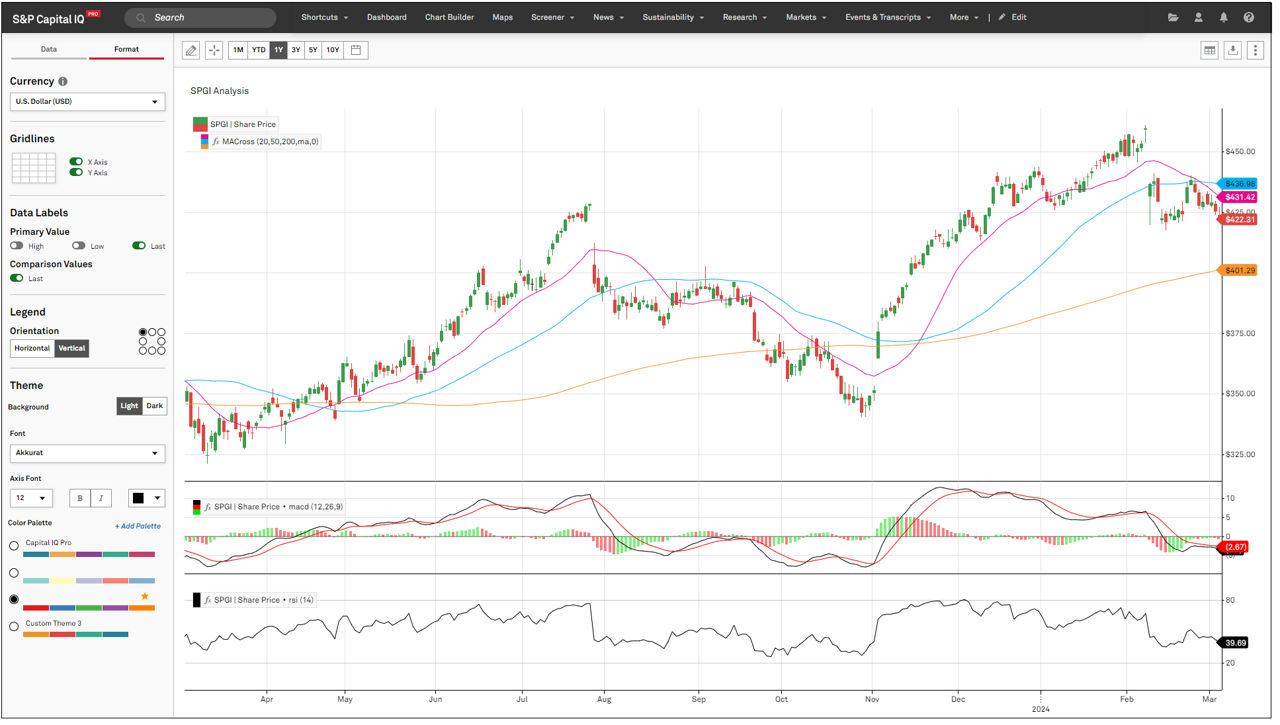Expand the Screener menu

(x=553, y=17)
